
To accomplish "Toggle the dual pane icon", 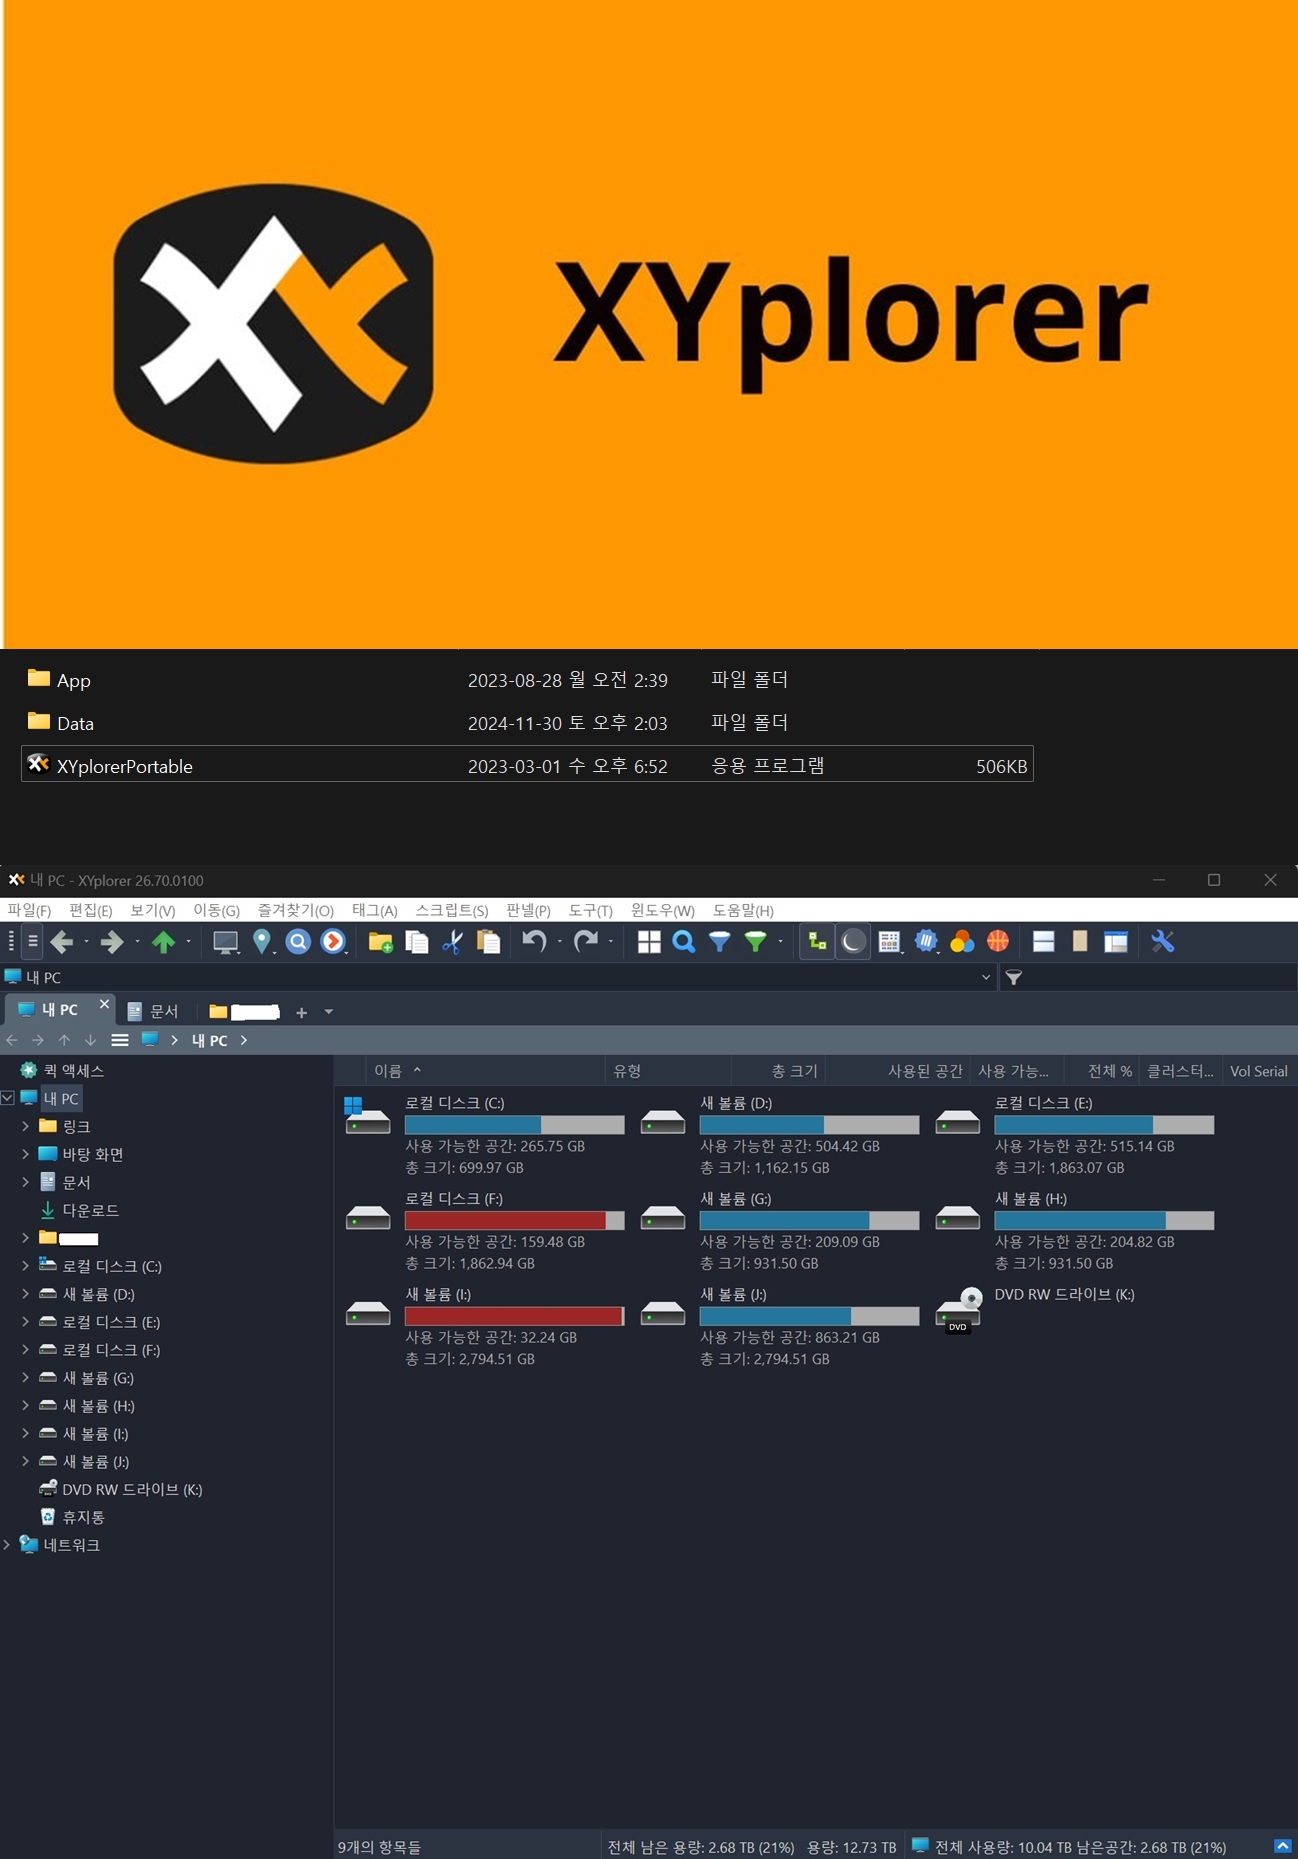I will 1044,941.
